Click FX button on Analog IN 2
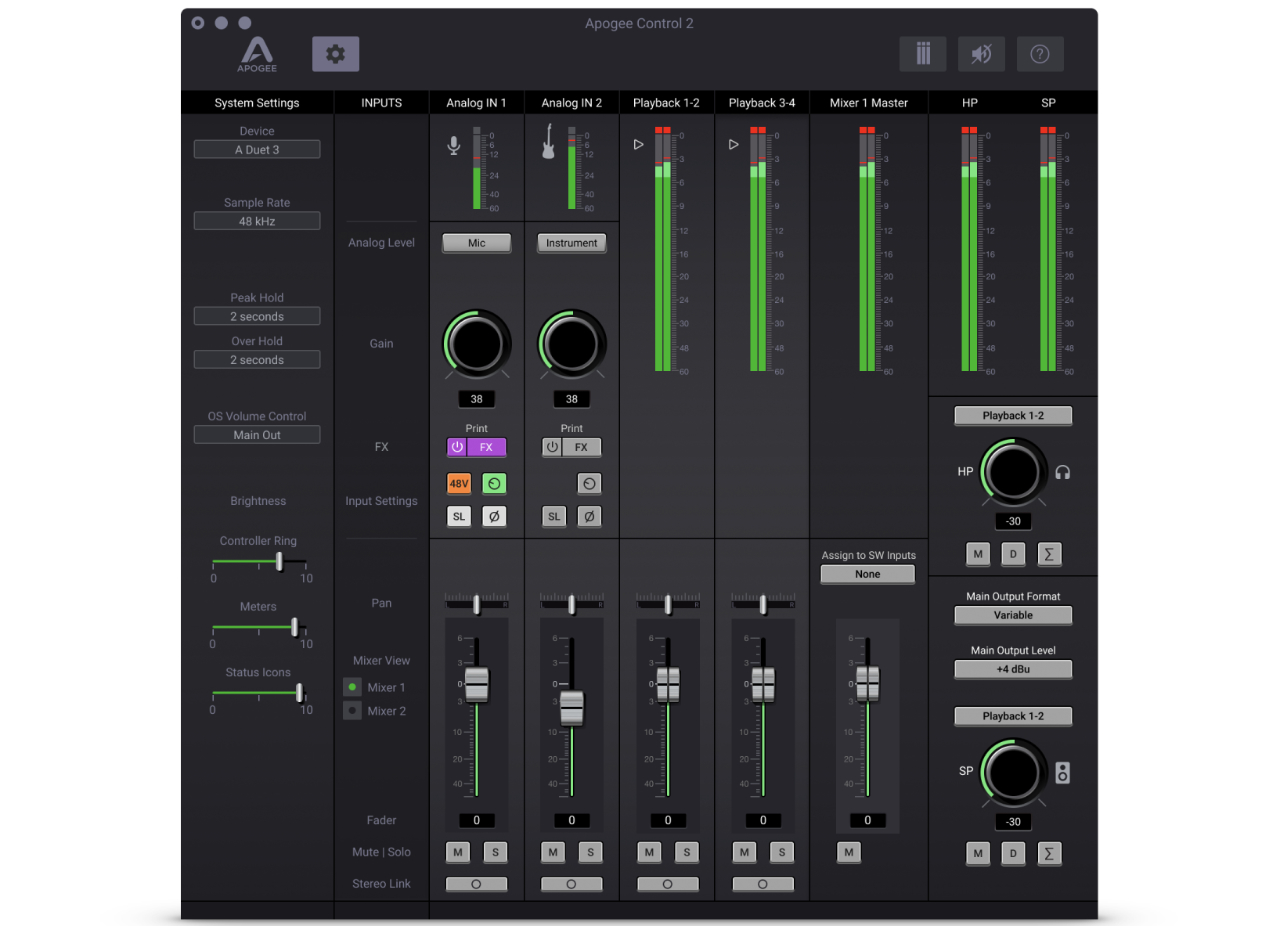The height and width of the screenshot is (926, 1280). pos(581,447)
